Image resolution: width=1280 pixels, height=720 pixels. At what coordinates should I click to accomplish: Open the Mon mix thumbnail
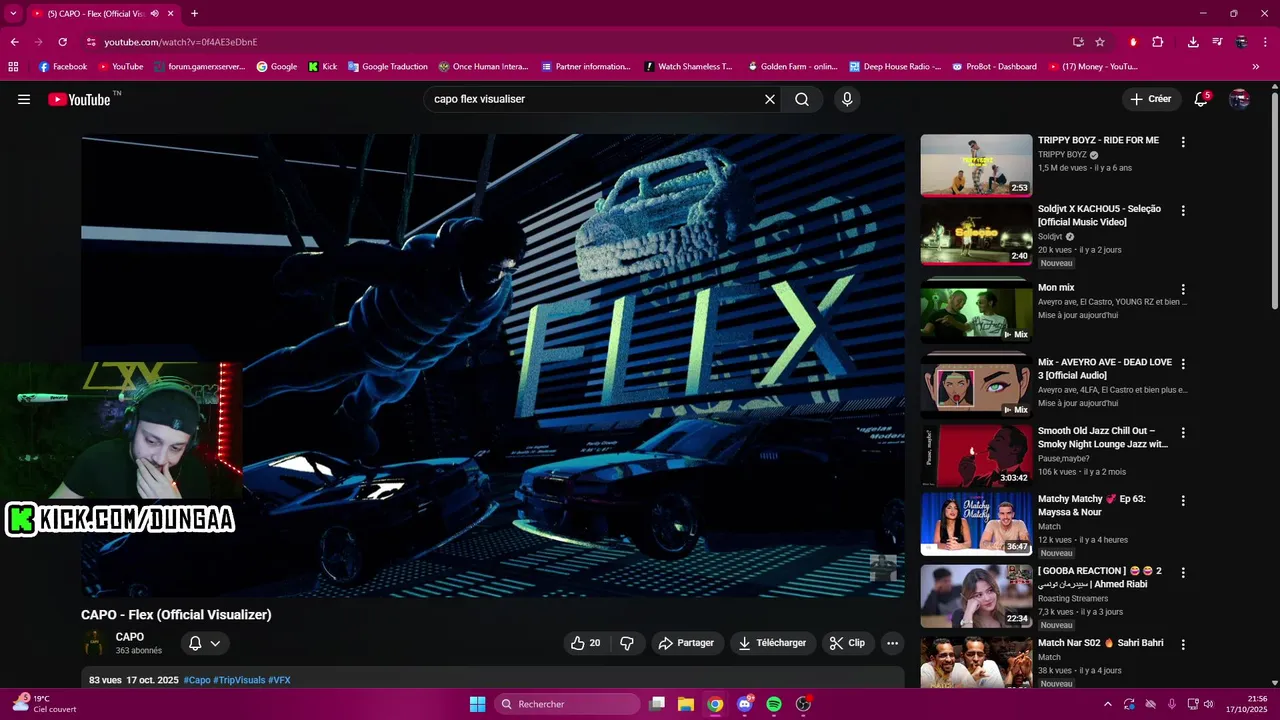coord(976,312)
